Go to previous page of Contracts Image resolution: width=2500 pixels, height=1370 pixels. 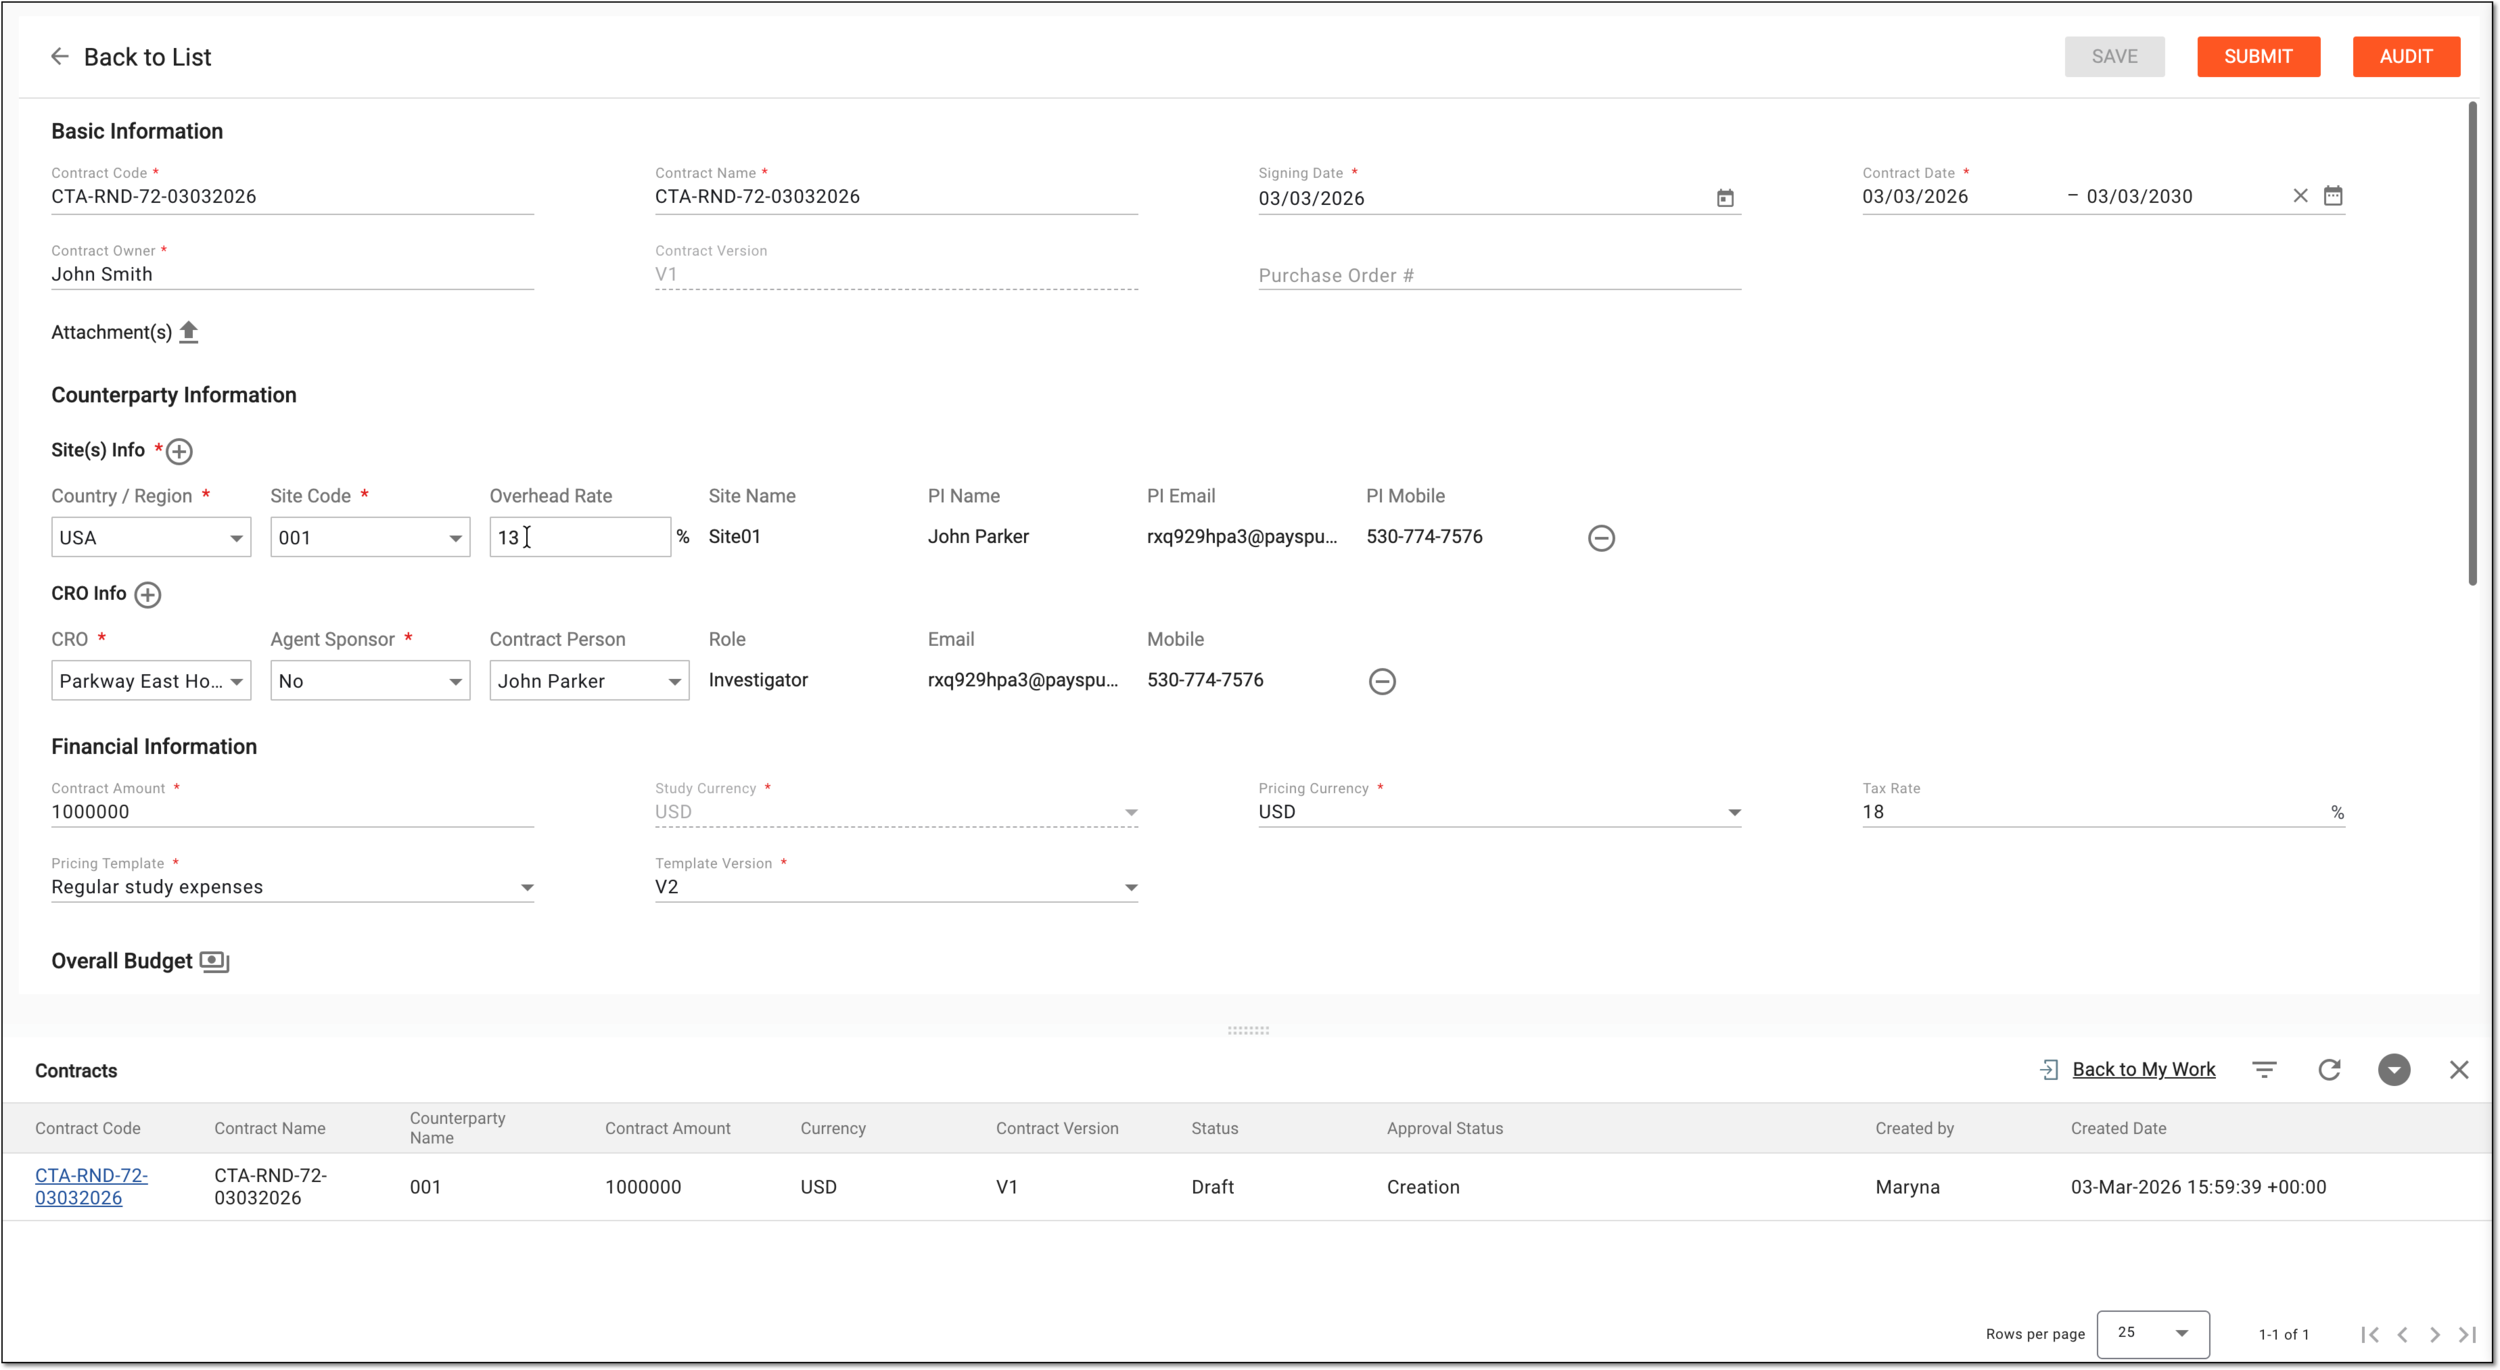click(2402, 1335)
